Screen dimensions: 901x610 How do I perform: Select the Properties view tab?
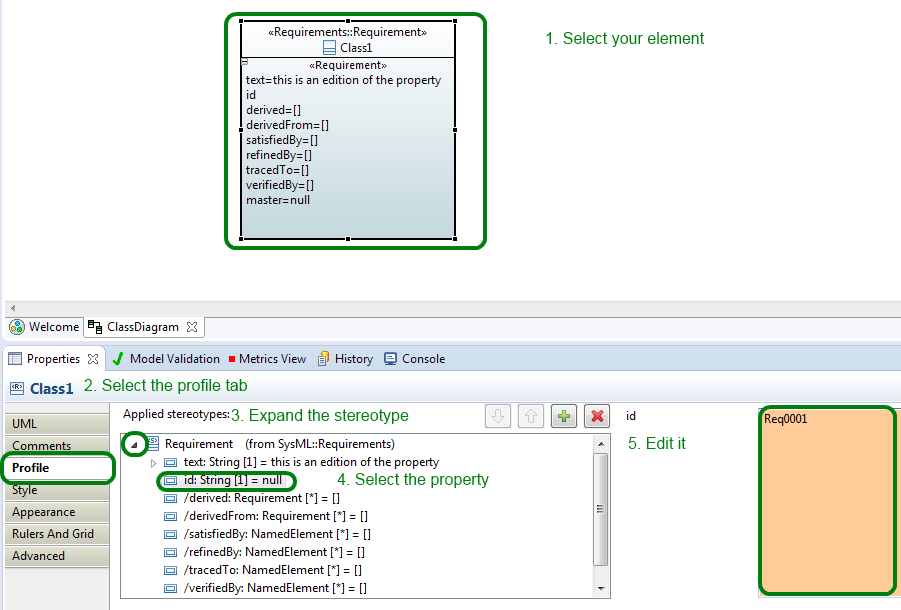[53, 359]
